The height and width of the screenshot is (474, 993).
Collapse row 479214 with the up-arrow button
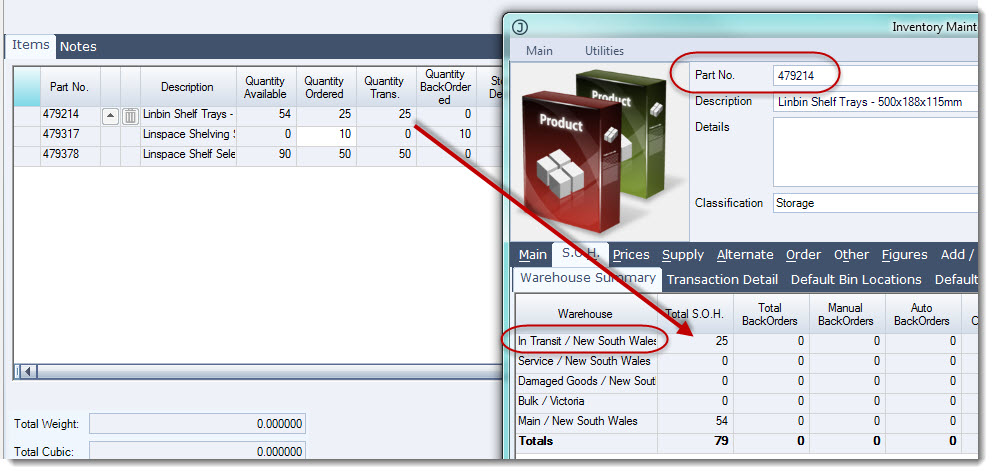coord(110,116)
